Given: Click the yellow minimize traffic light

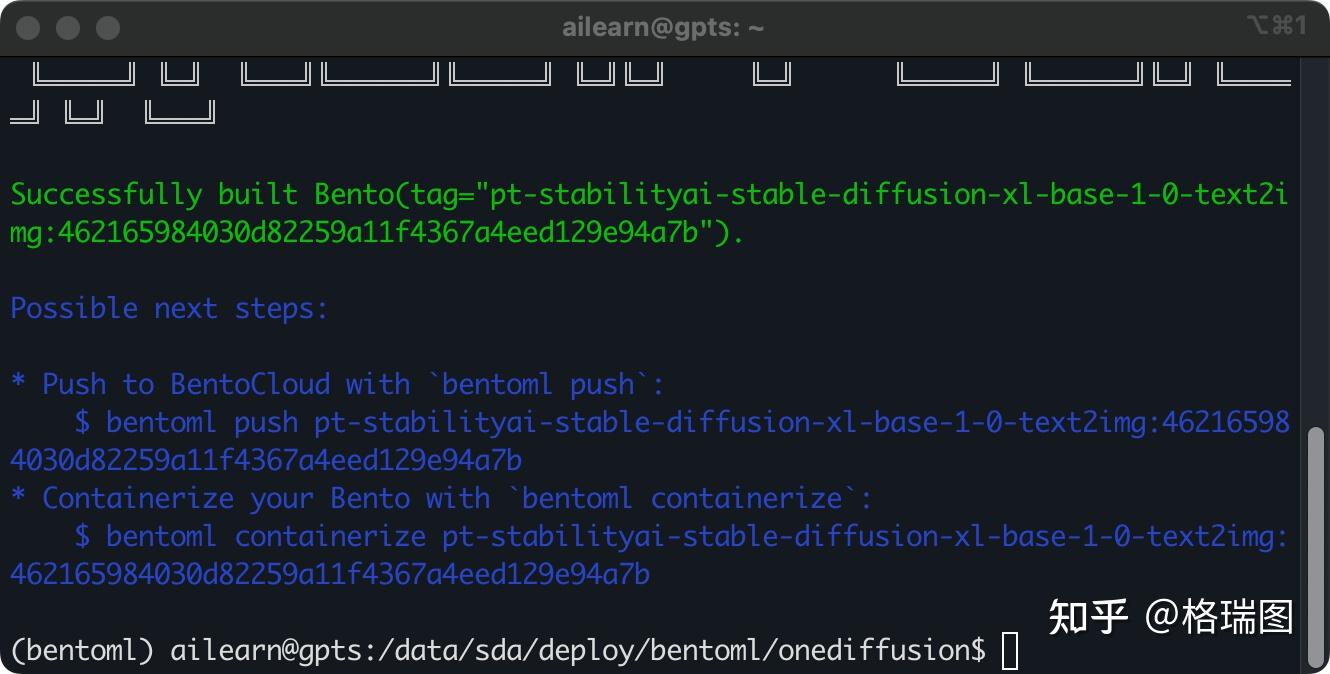Looking at the screenshot, I should pos(67,27).
